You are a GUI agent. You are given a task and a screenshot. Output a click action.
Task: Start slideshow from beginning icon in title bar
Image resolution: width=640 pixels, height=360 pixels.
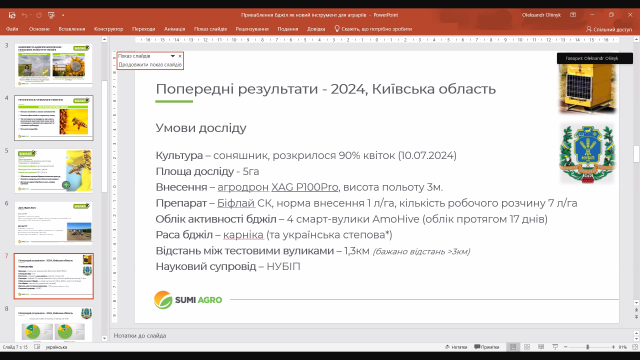51,15
